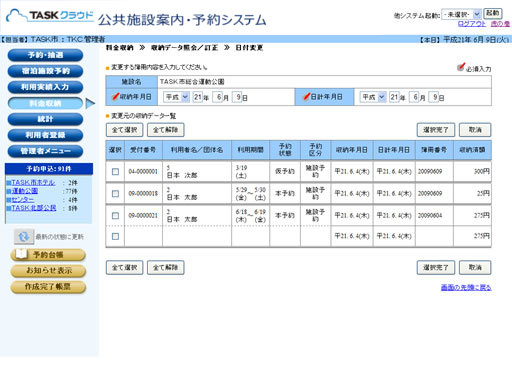
Task: Click the お知らせ表示 button
Action: tap(48, 271)
